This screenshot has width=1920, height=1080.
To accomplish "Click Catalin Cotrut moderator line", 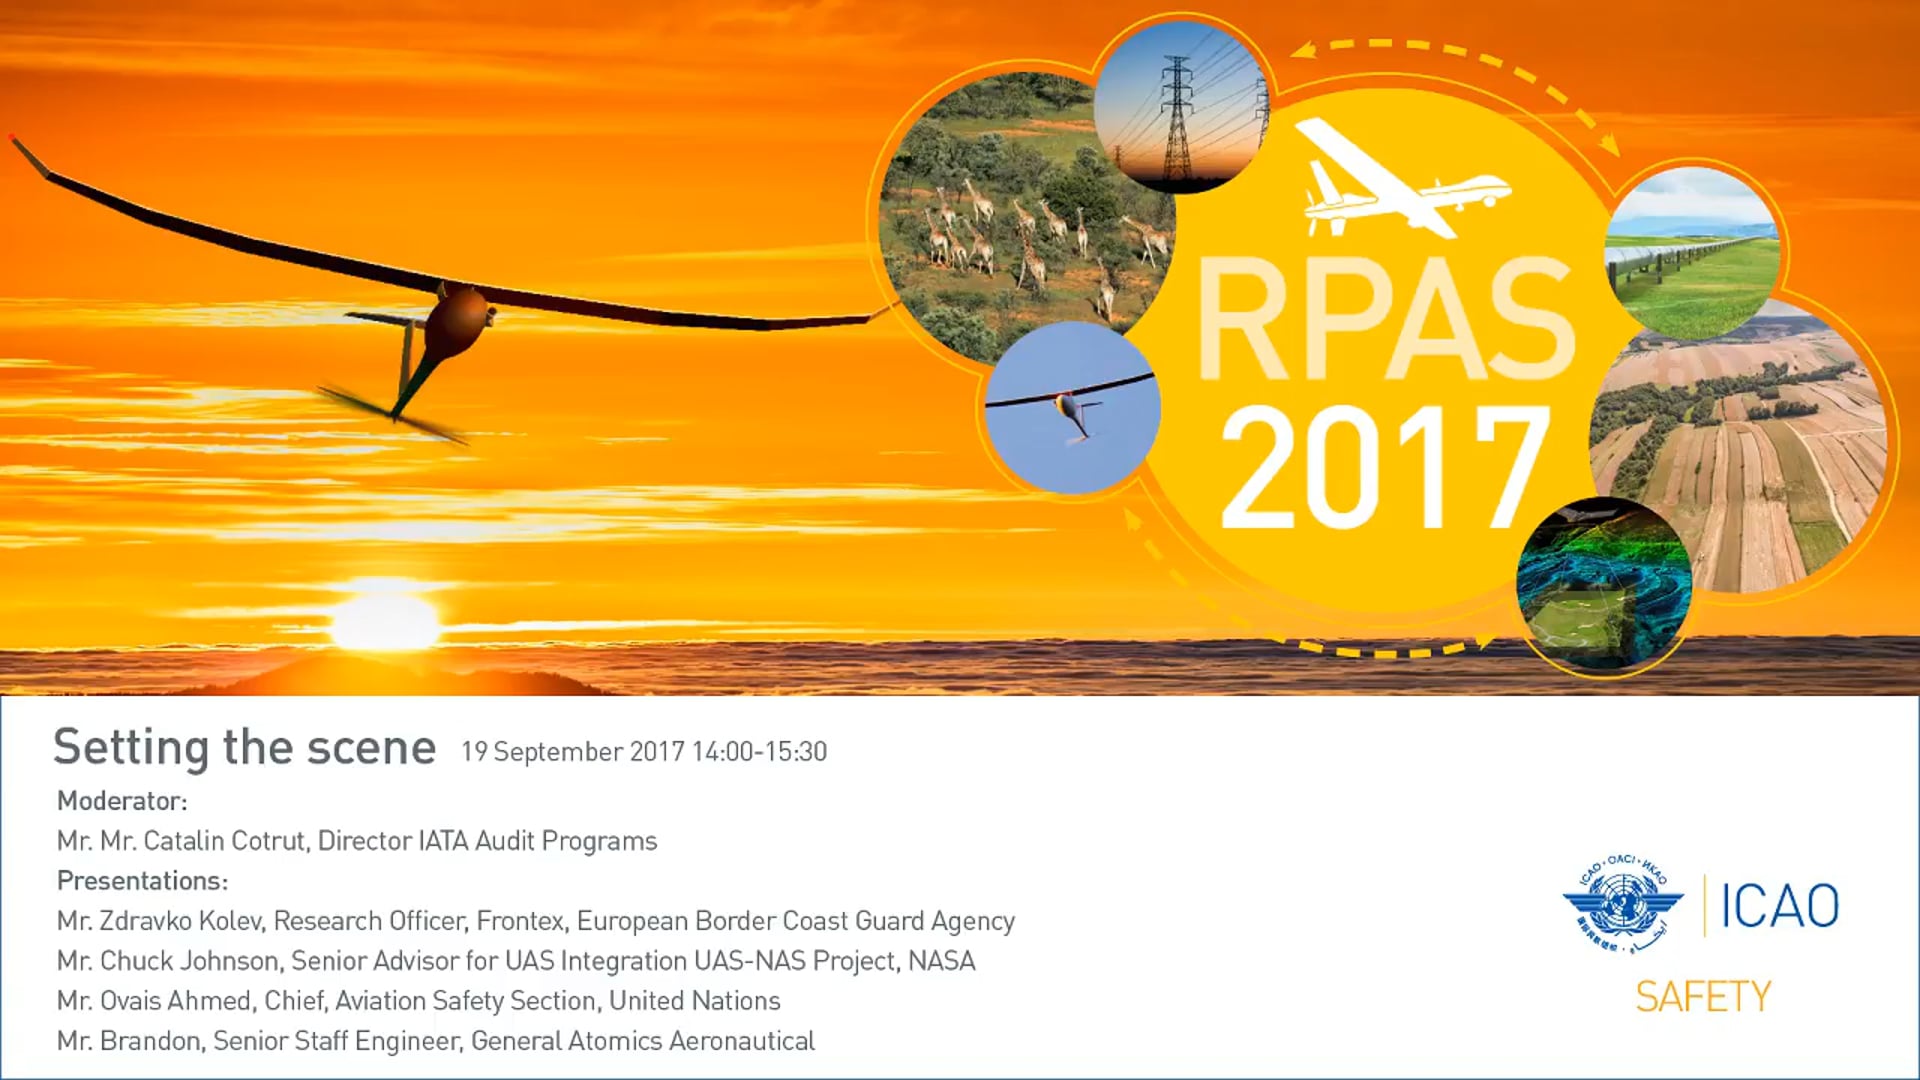I will tap(357, 841).
